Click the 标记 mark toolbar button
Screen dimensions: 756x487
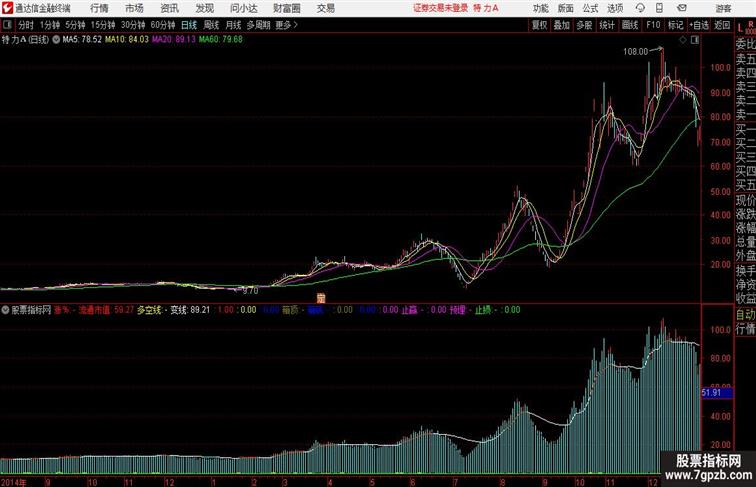(675, 25)
